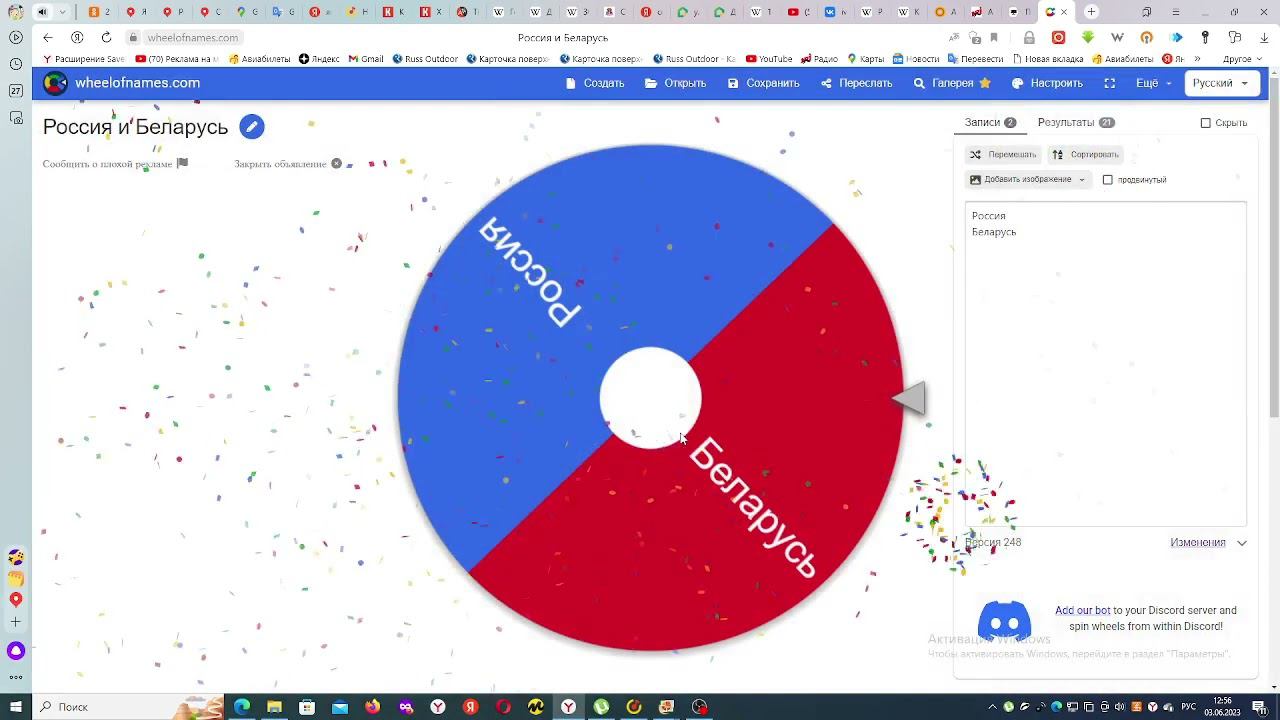
Task: Click Переслать to share the wheel
Action: tap(857, 83)
